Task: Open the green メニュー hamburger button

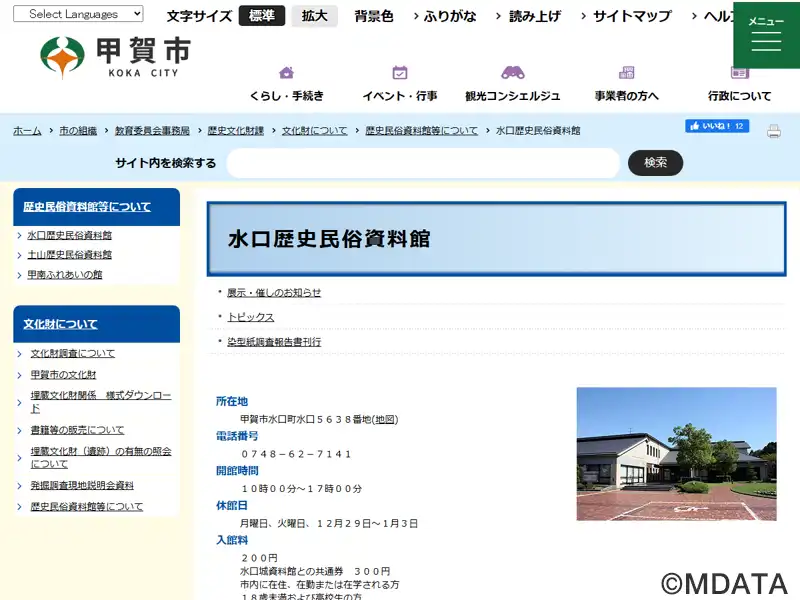Action: pyautogui.click(x=766, y=35)
